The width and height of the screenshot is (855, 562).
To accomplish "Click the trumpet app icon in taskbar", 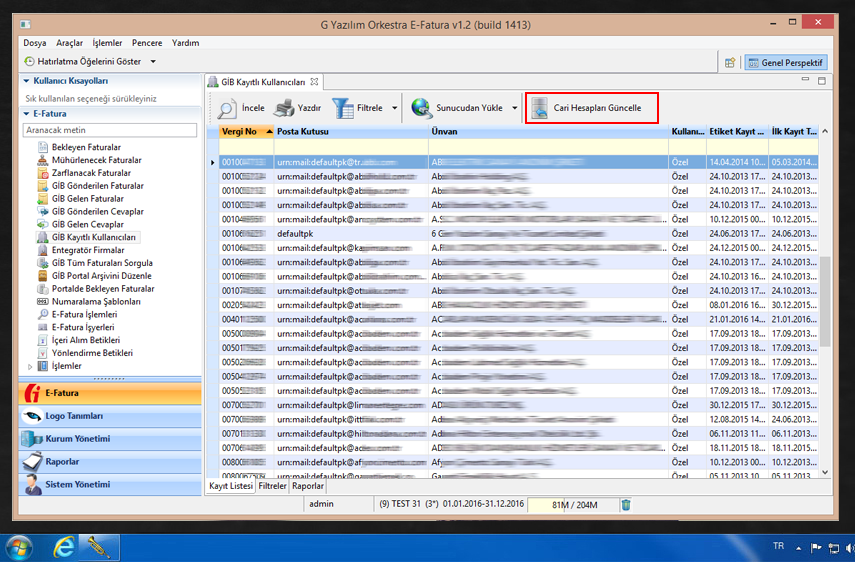I will pos(99,548).
